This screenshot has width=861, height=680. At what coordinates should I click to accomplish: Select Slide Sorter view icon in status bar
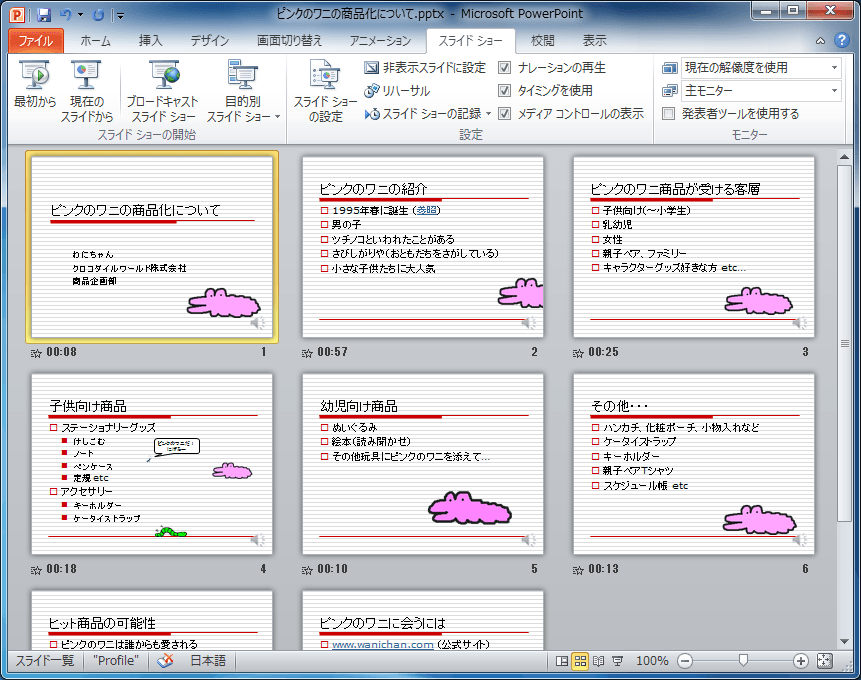click(x=580, y=661)
